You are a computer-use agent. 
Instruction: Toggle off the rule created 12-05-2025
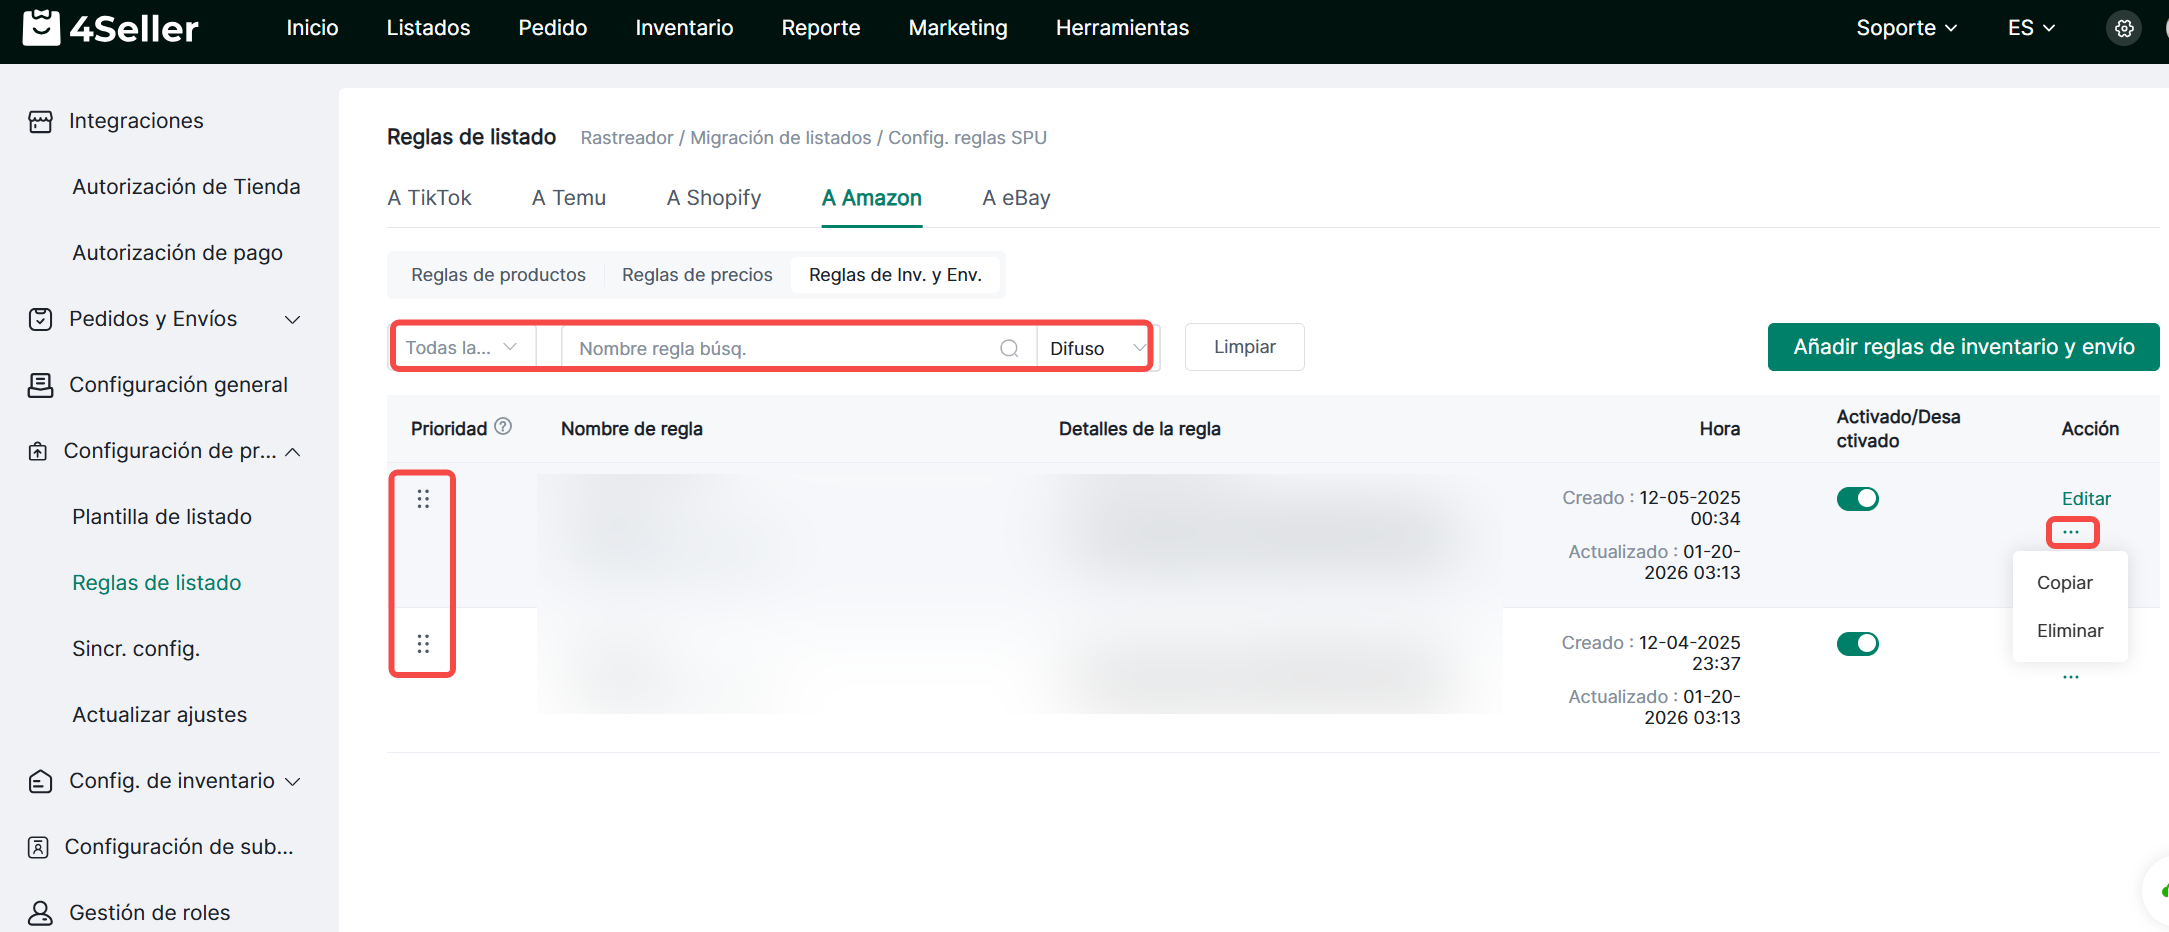[x=1858, y=499]
